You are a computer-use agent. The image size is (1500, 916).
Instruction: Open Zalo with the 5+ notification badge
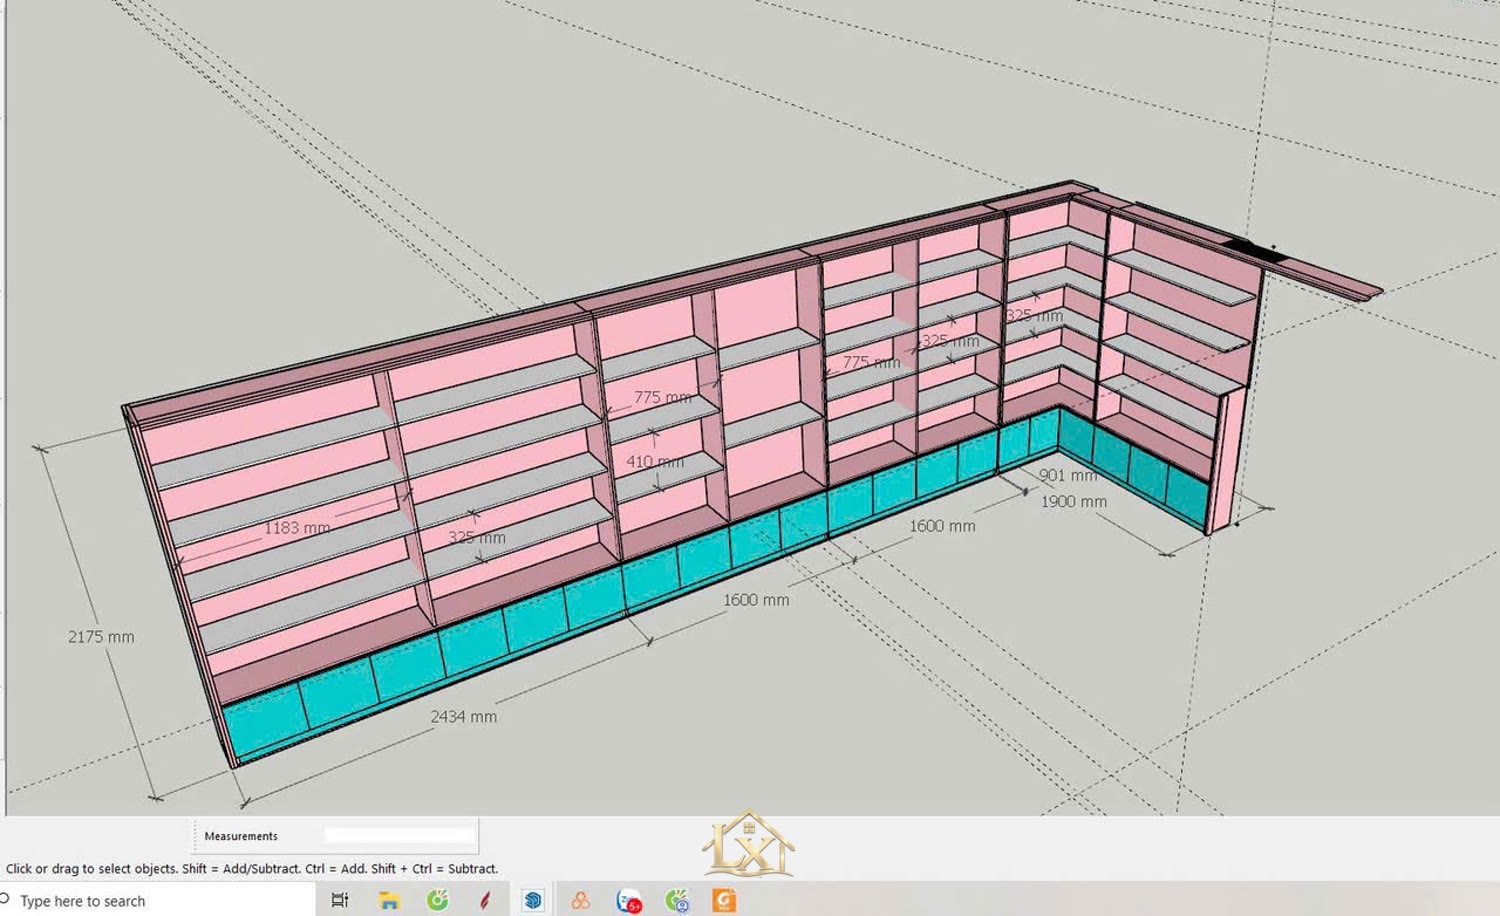[x=629, y=901]
